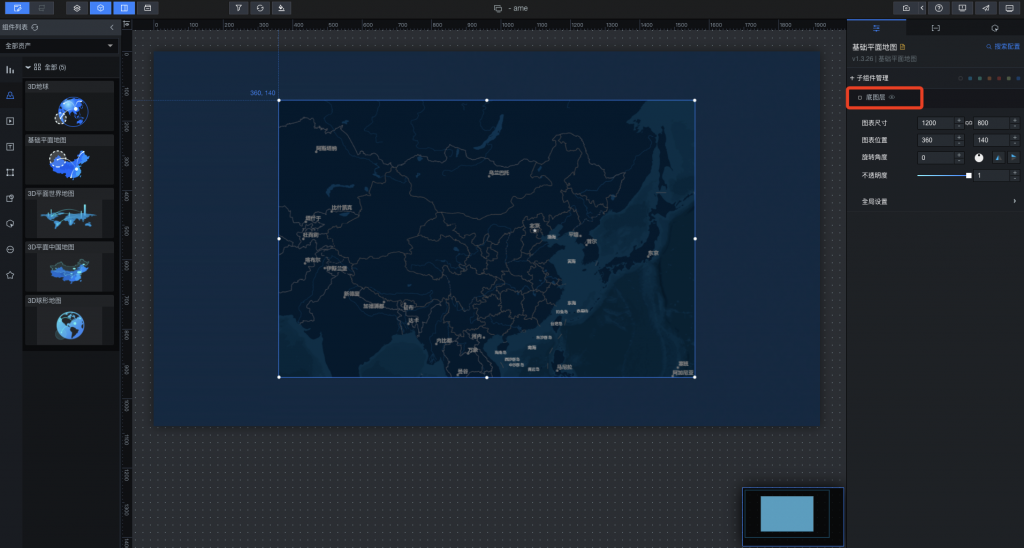This screenshot has width=1024, height=548.
Task: Open the favorites star category icon
Action: coord(10,276)
